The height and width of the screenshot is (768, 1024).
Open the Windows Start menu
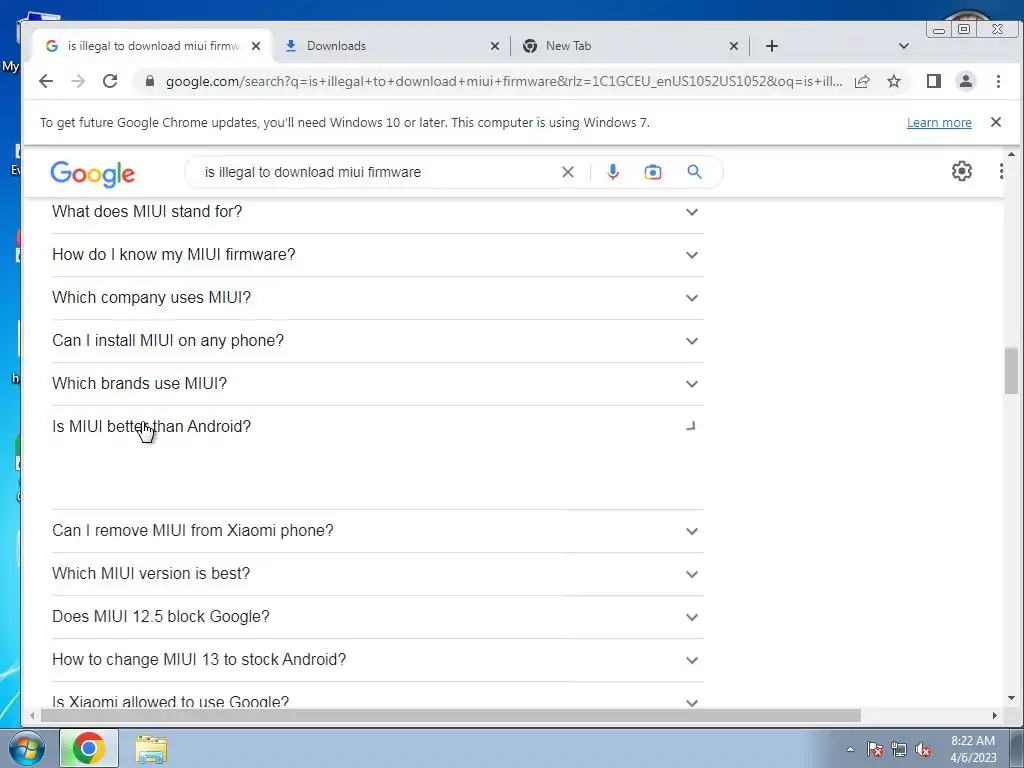(26, 748)
